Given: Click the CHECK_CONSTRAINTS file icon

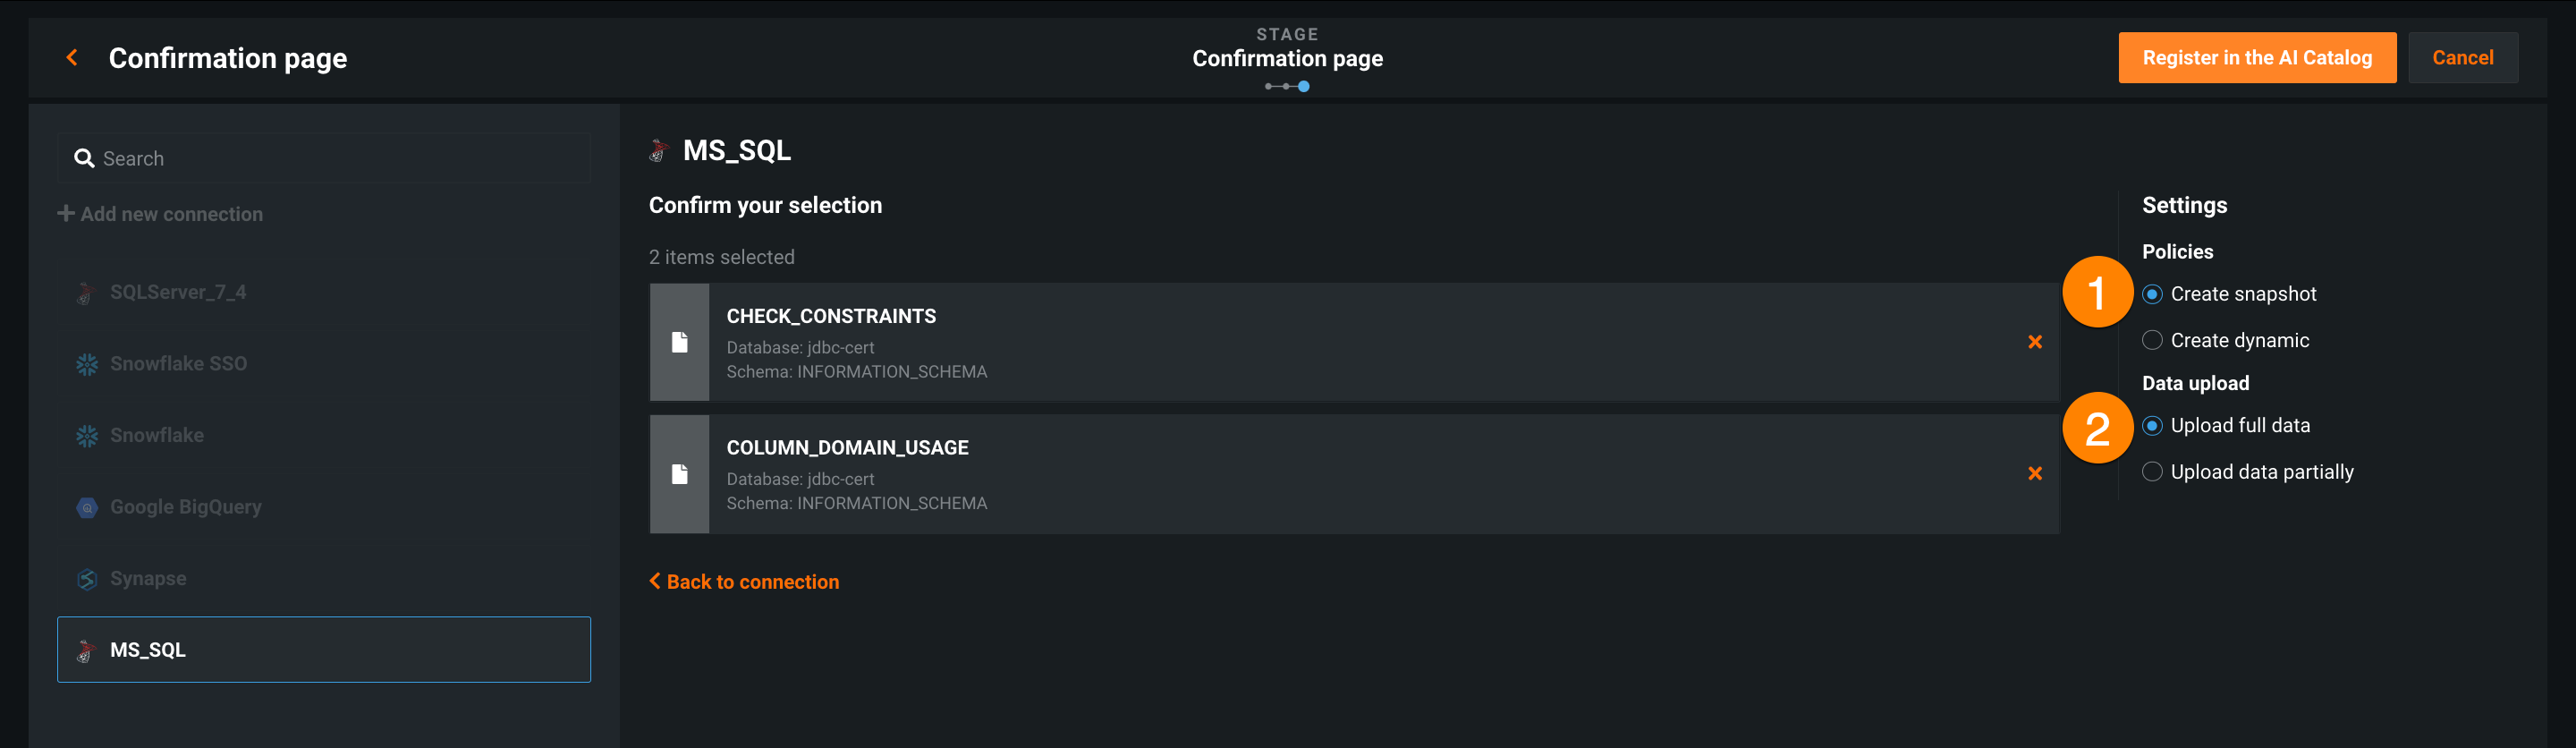Looking at the screenshot, I should point(680,342).
